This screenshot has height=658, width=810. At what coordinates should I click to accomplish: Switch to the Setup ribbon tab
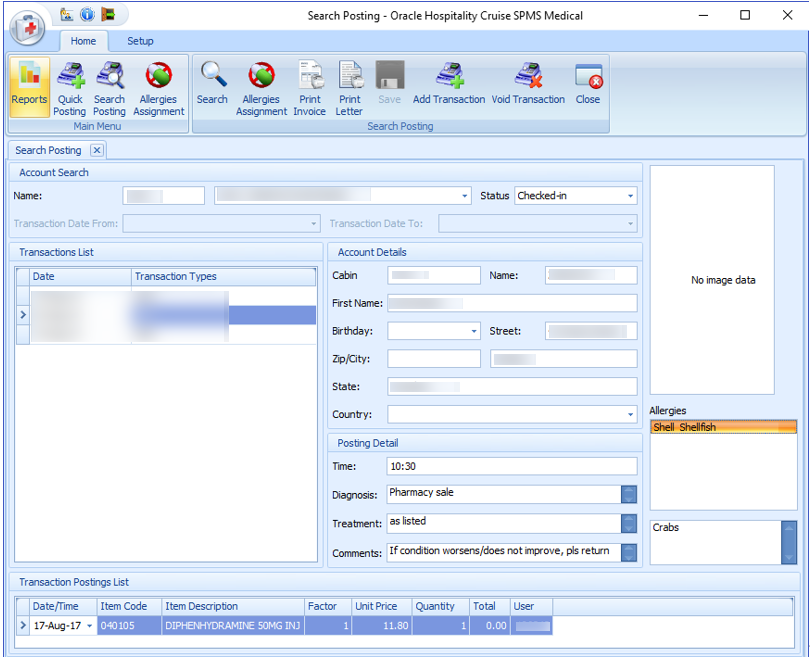(140, 41)
